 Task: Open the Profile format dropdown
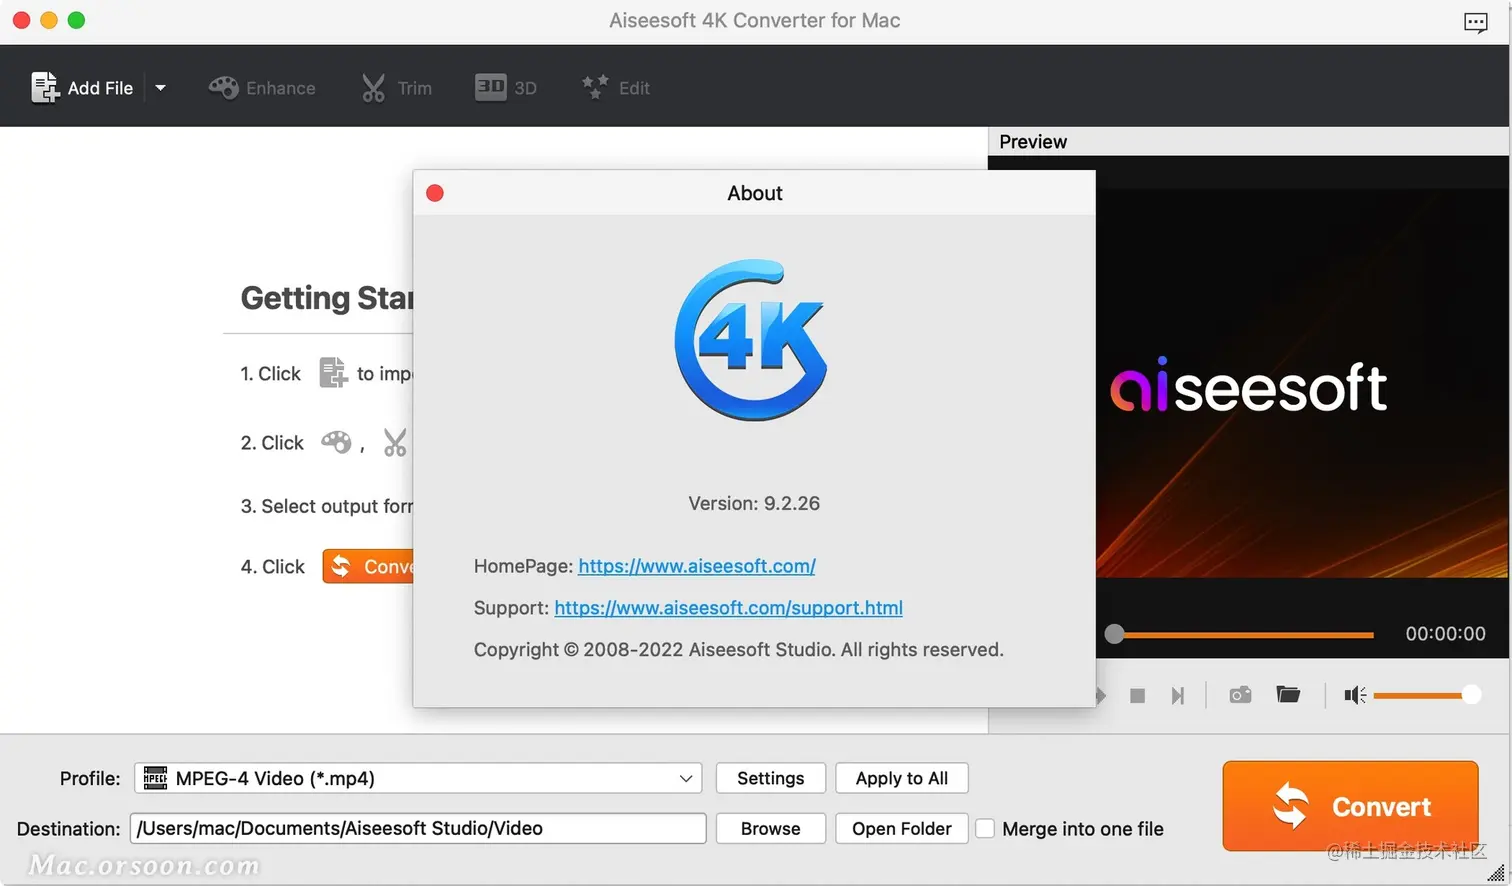click(418, 778)
